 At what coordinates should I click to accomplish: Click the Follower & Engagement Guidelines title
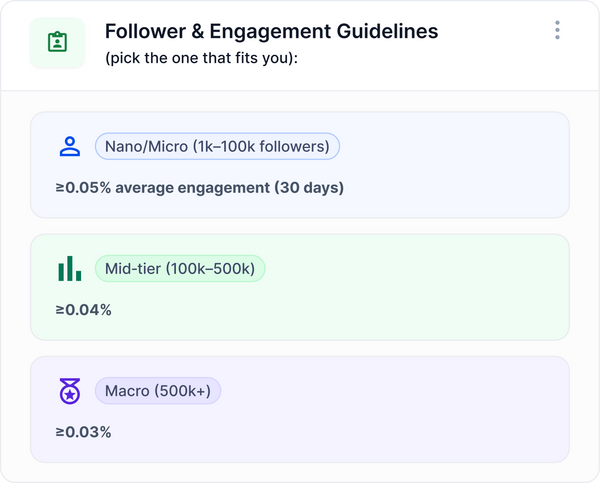pos(271,31)
